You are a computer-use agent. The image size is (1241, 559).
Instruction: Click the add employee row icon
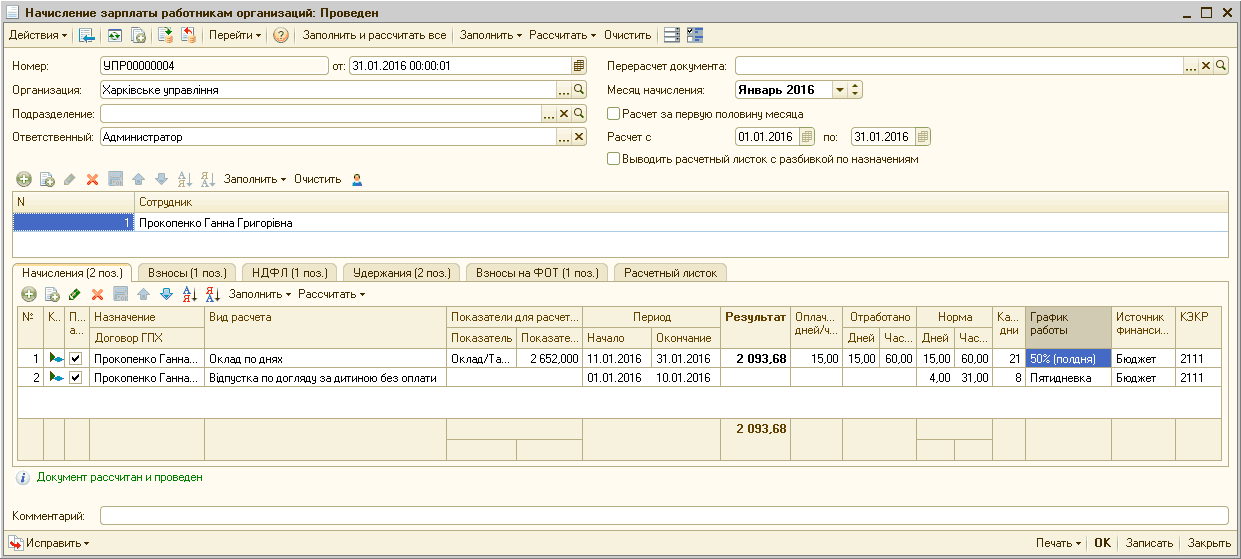[x=24, y=179]
